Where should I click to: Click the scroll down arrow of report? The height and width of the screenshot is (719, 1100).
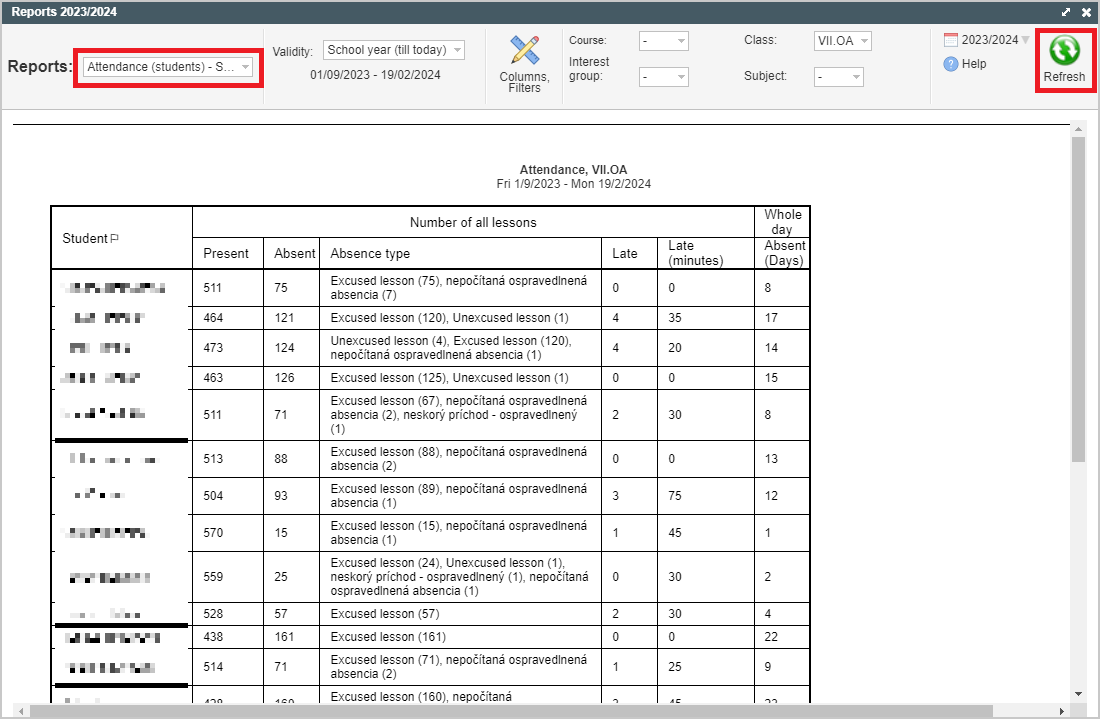pos(1078,694)
